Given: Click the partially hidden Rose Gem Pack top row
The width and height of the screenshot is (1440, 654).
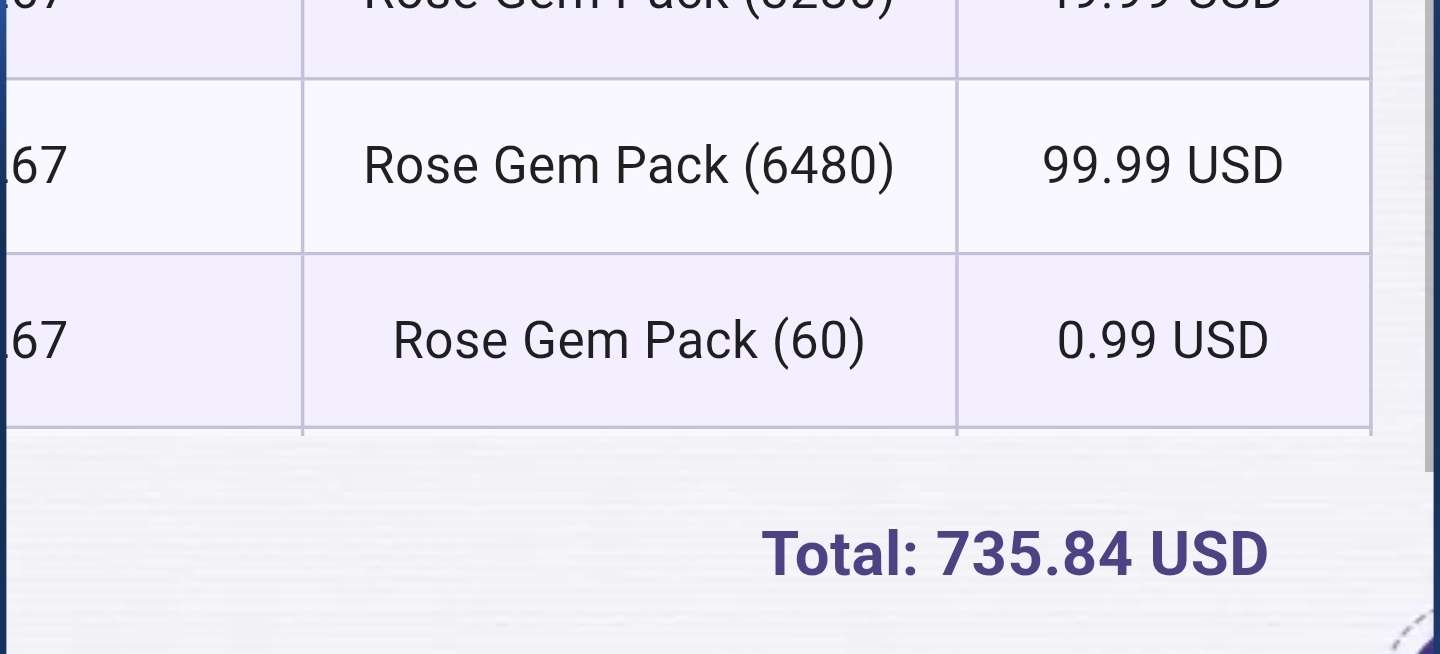Looking at the screenshot, I should 629,38.
